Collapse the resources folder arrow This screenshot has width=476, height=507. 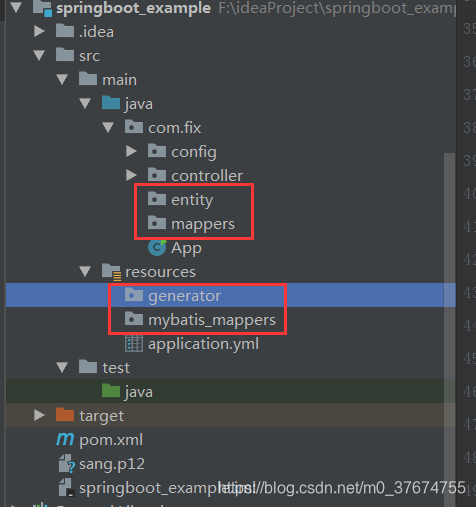[x=85, y=271]
